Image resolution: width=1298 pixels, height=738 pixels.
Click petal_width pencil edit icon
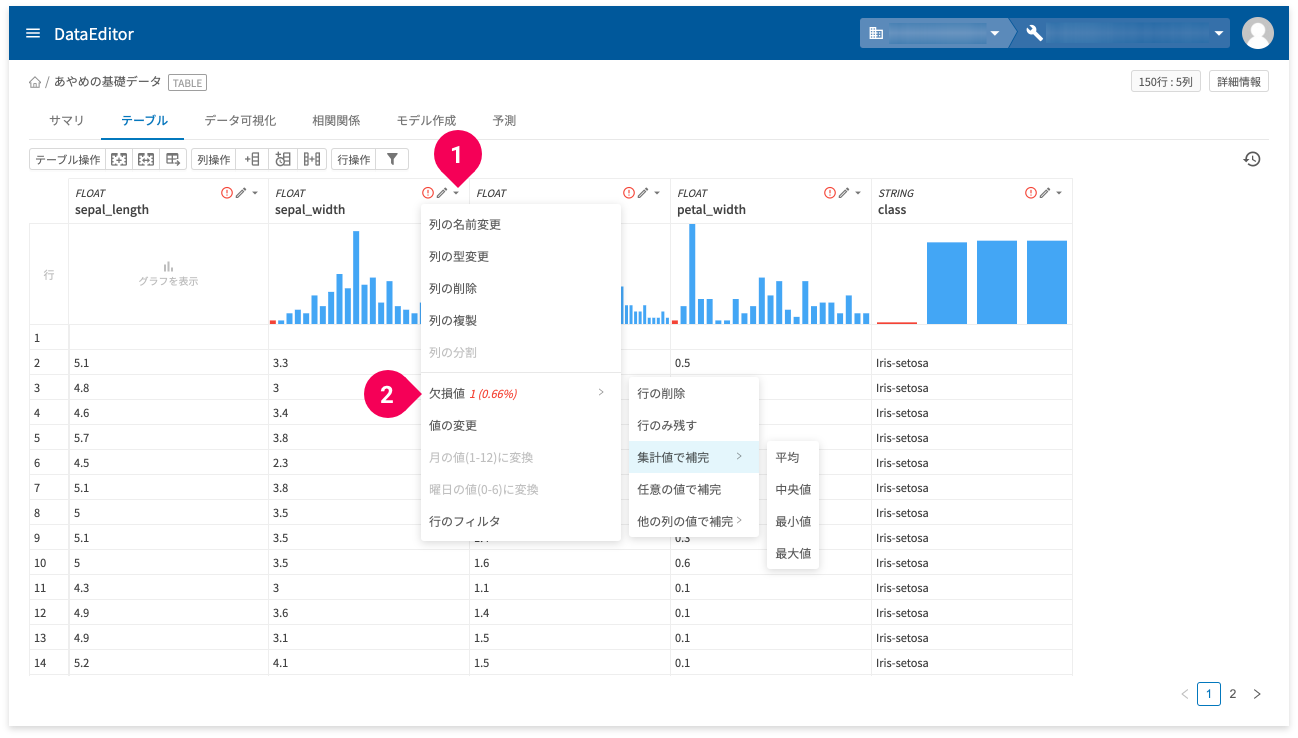(x=844, y=193)
